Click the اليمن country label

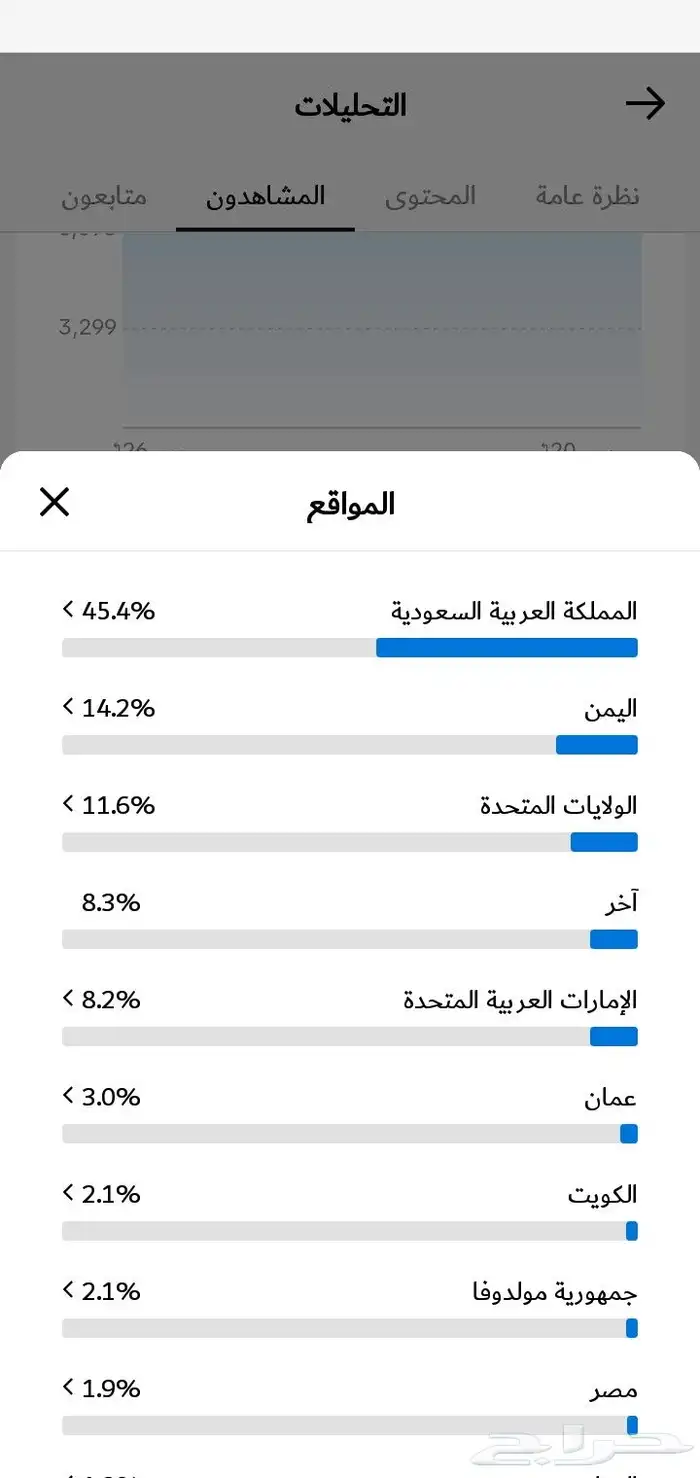(610, 709)
